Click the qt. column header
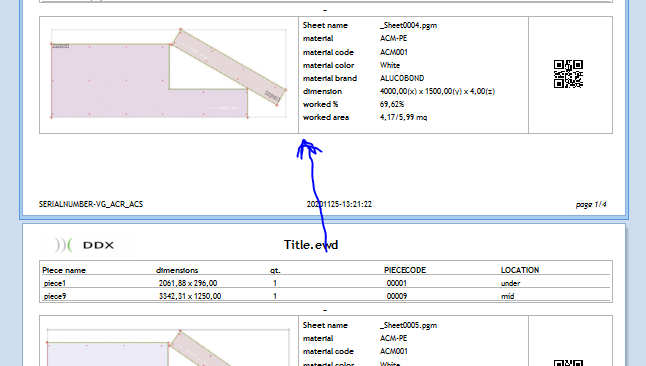Screen dimensions: 646x366 (x=275, y=270)
